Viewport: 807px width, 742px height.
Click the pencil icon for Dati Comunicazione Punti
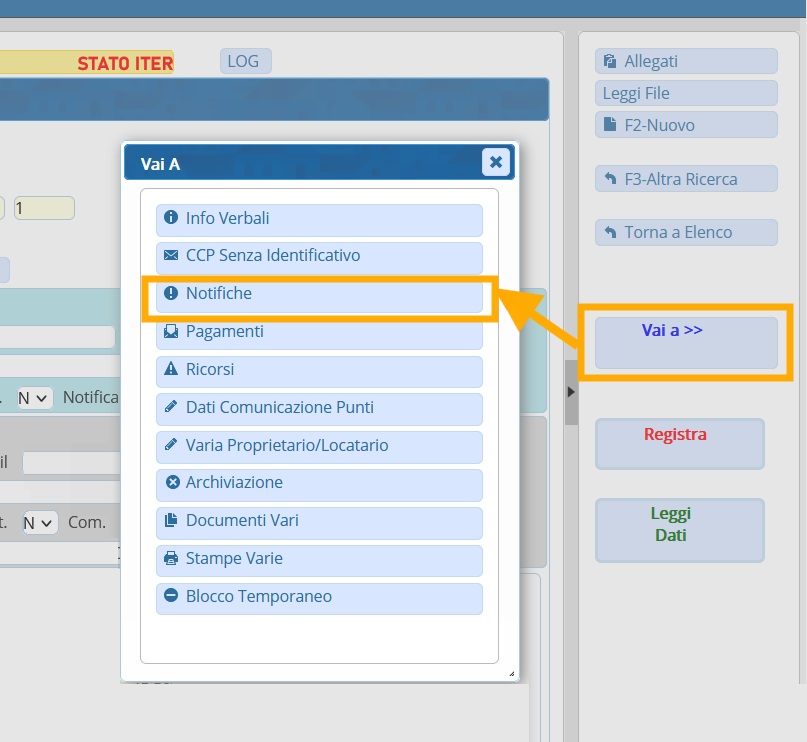pyautogui.click(x=170, y=408)
